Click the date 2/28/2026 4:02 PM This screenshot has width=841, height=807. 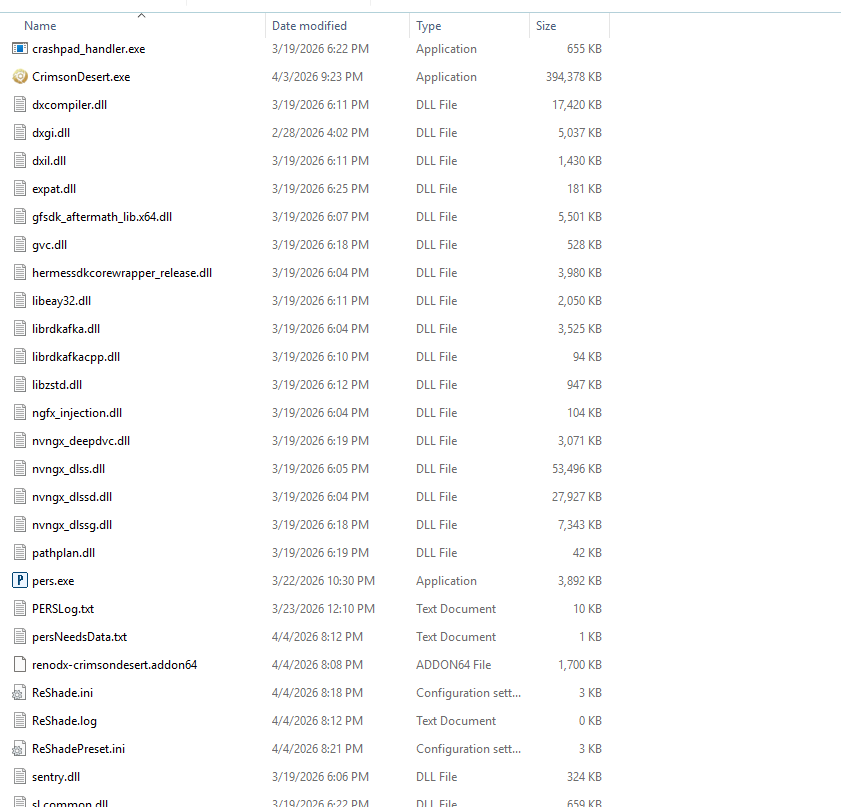click(x=320, y=132)
